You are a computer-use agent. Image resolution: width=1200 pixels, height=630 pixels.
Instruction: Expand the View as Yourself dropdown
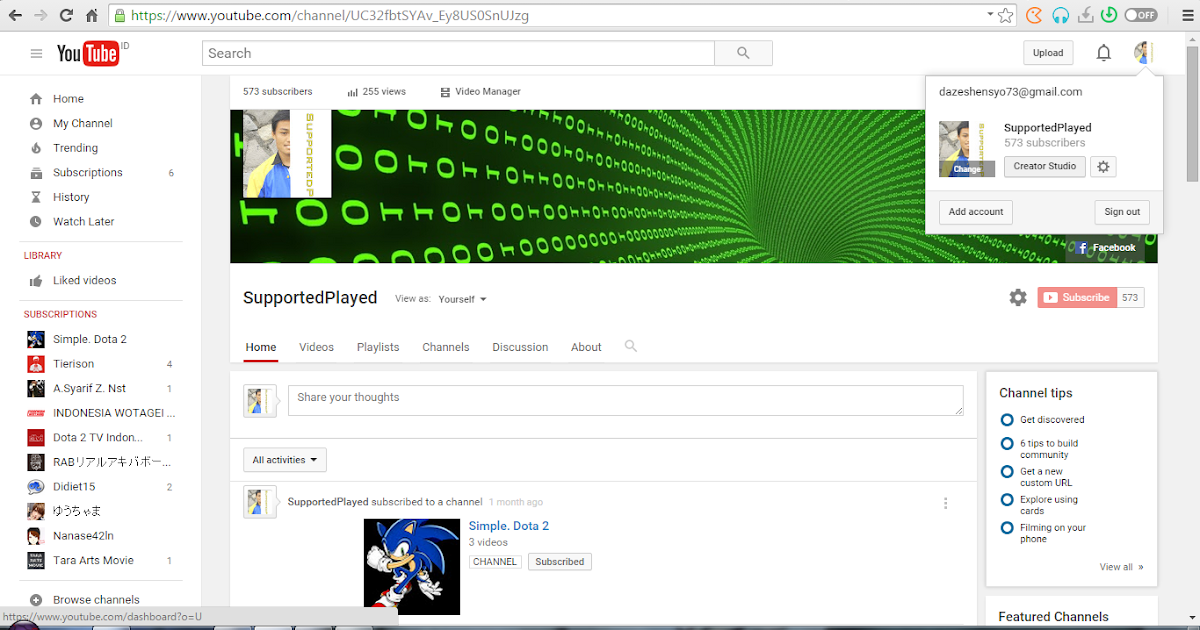[462, 299]
